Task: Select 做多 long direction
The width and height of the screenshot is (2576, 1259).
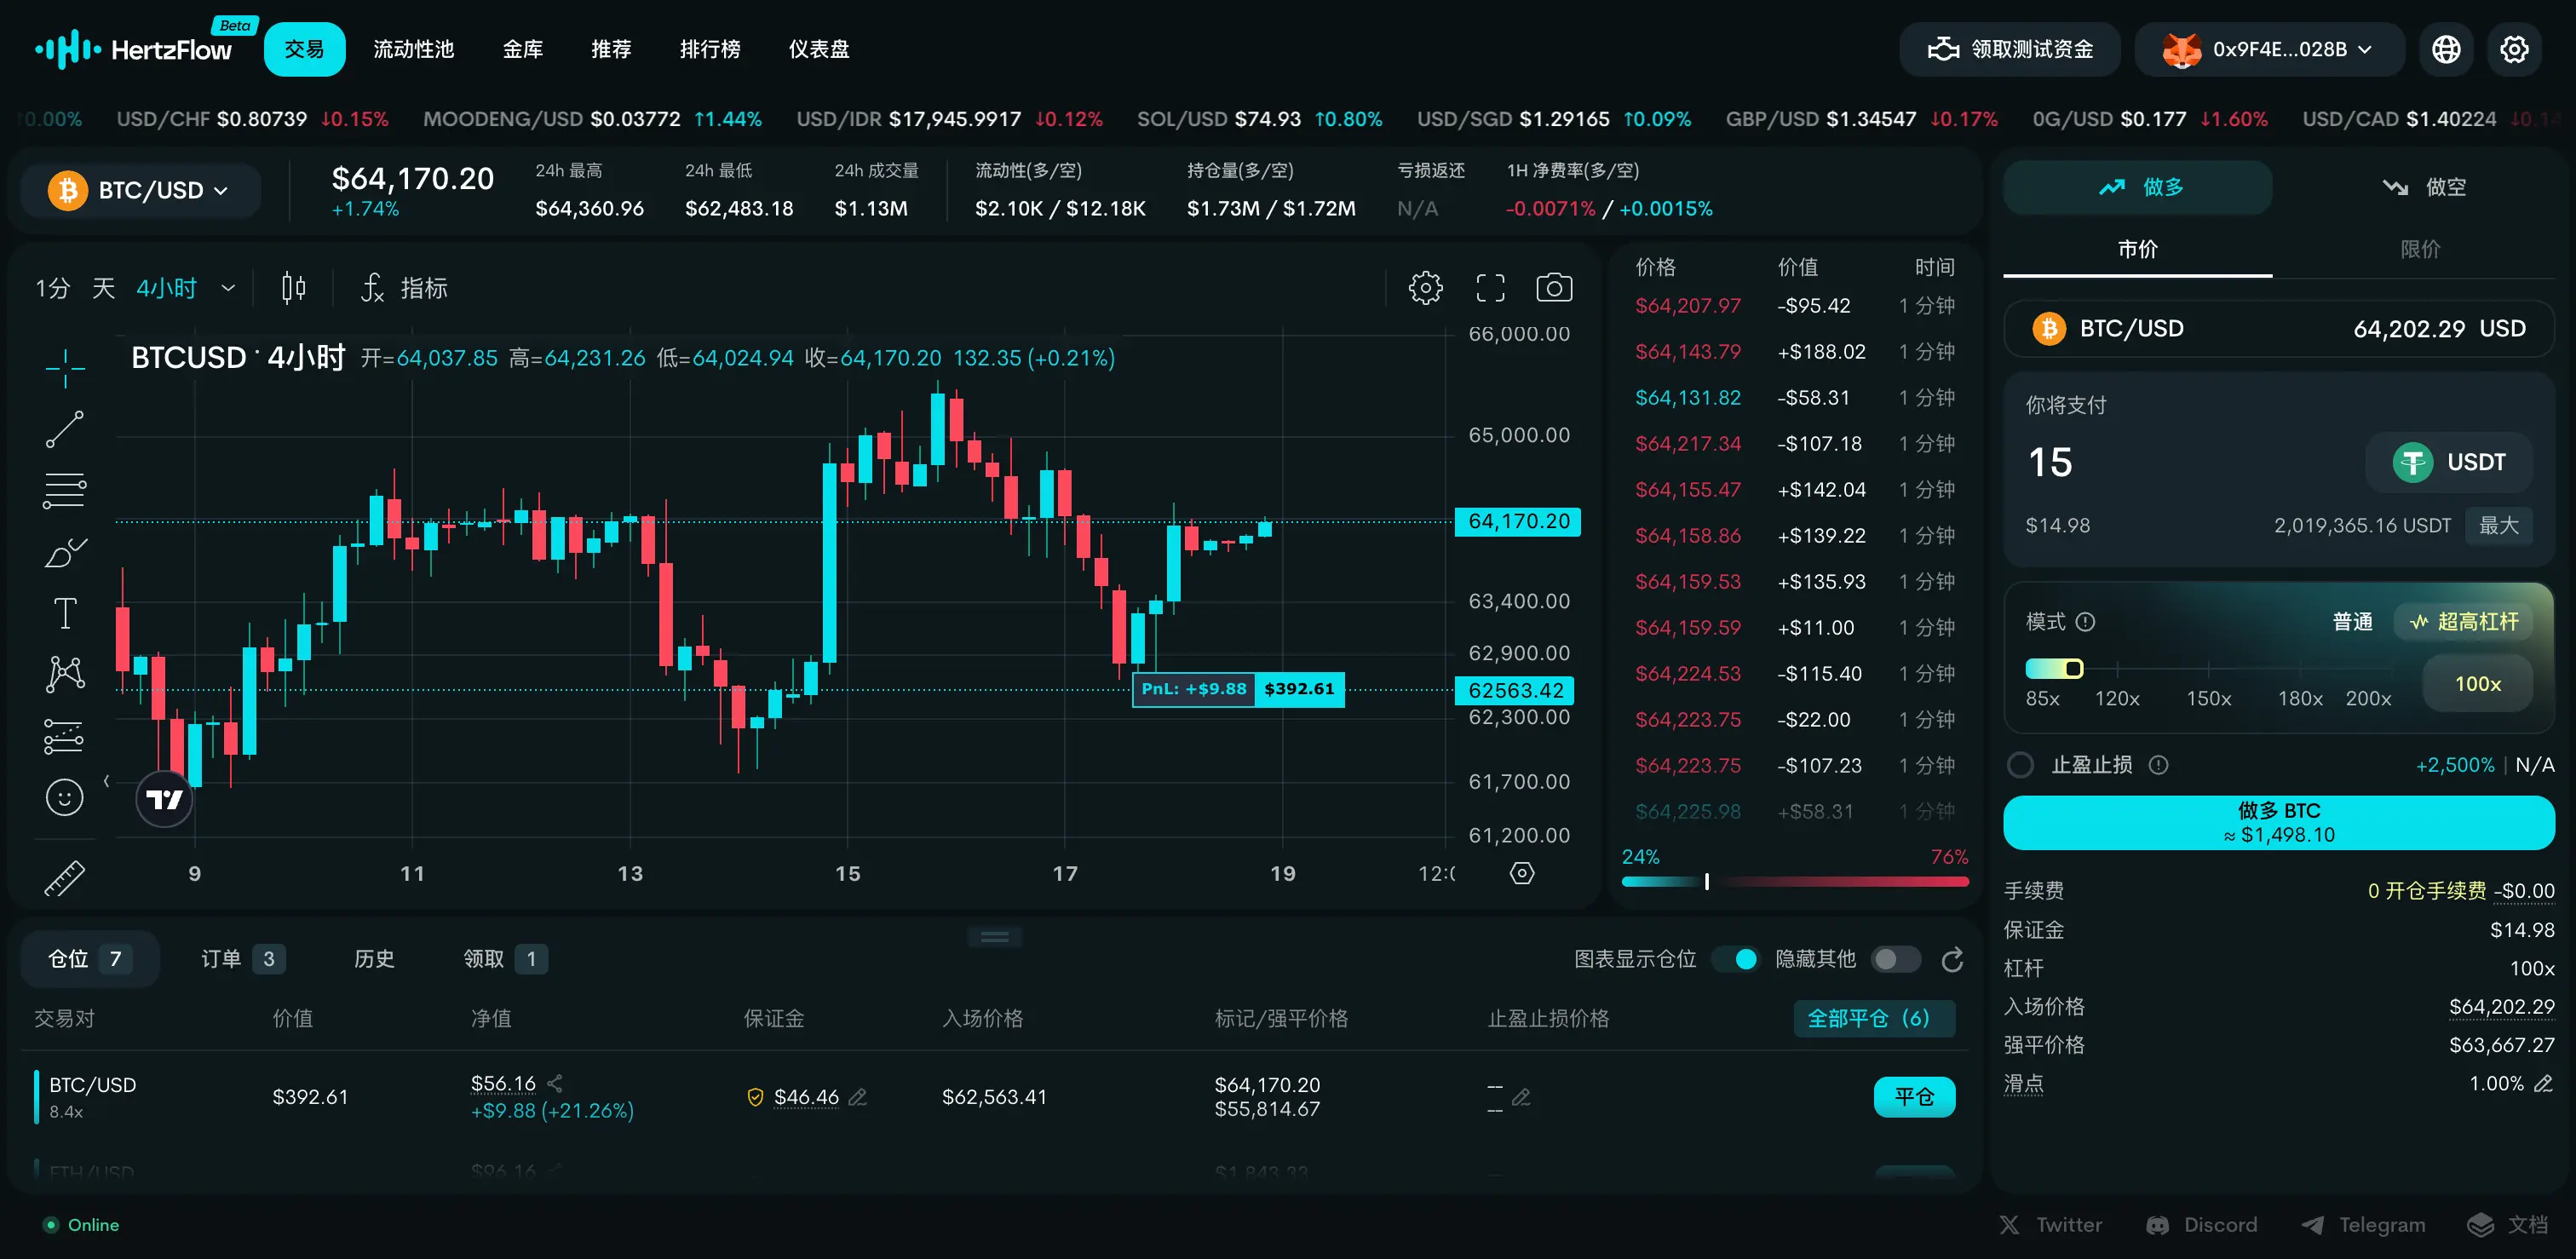Action: (2138, 187)
